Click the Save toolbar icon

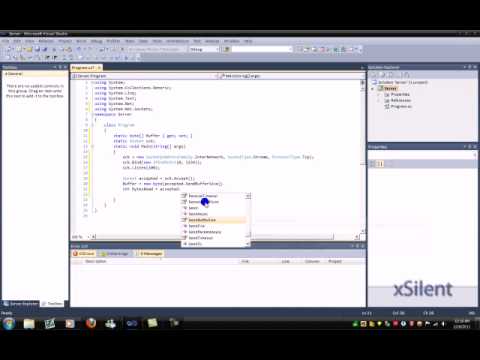pos(37,49)
